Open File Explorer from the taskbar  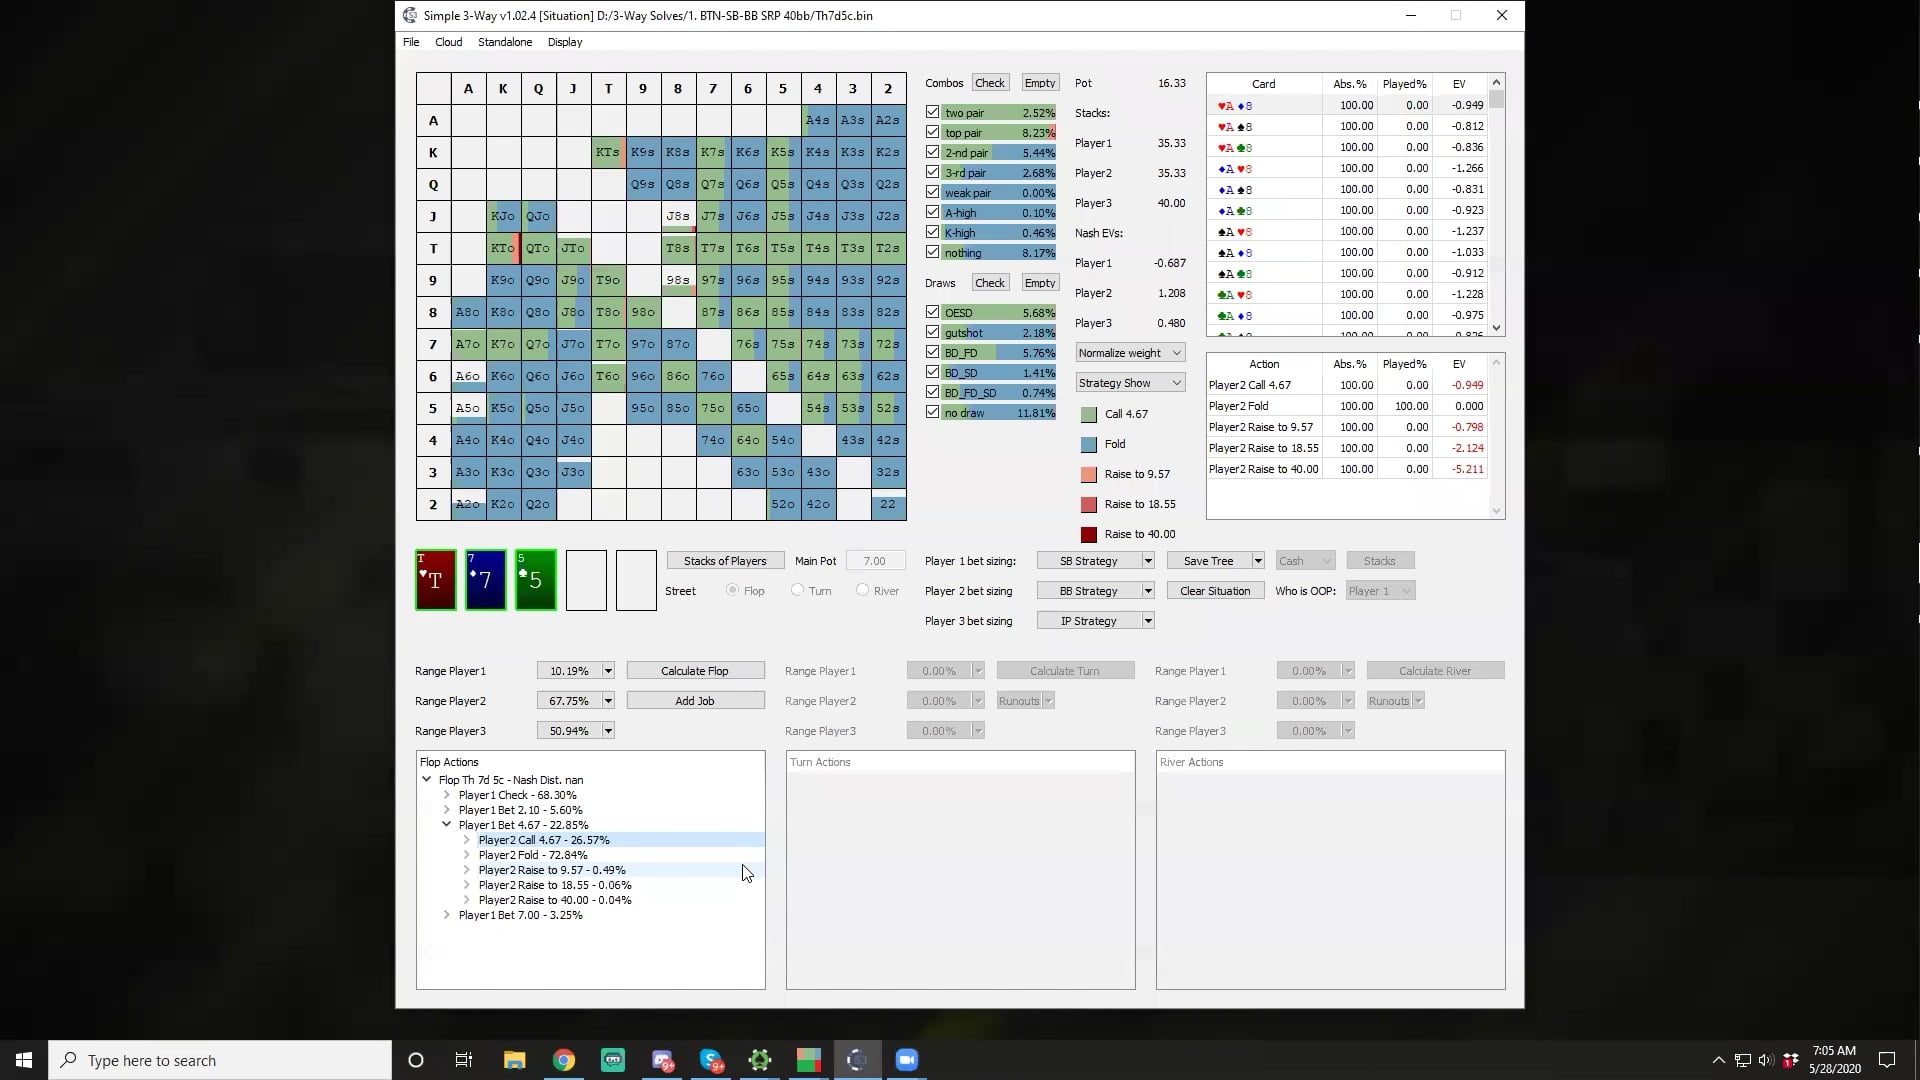pyautogui.click(x=514, y=1060)
